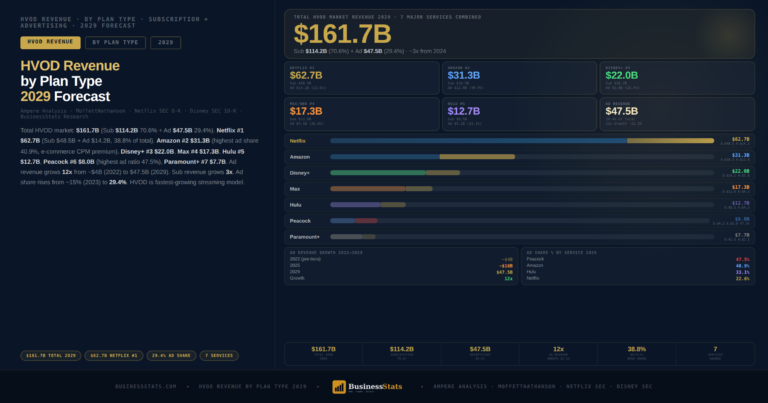Click the Hulu label in the bar chart

[295, 205]
